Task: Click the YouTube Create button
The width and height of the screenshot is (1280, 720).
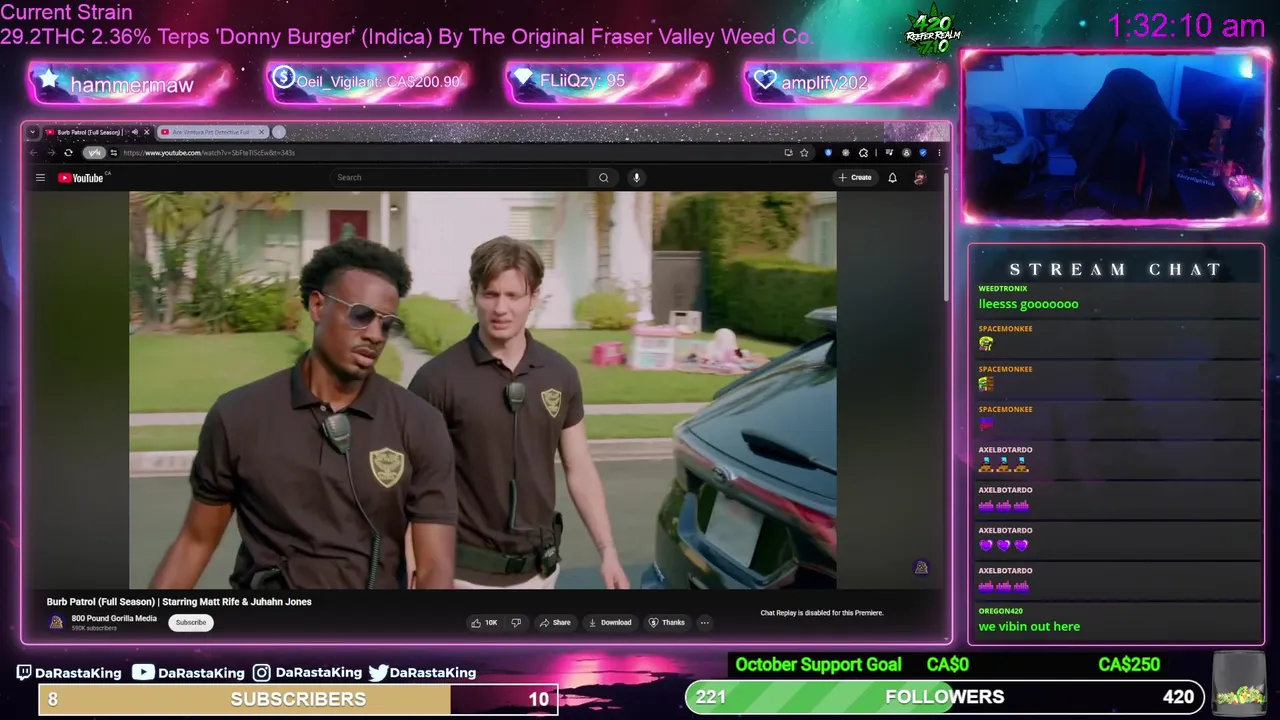Action: [x=855, y=178]
